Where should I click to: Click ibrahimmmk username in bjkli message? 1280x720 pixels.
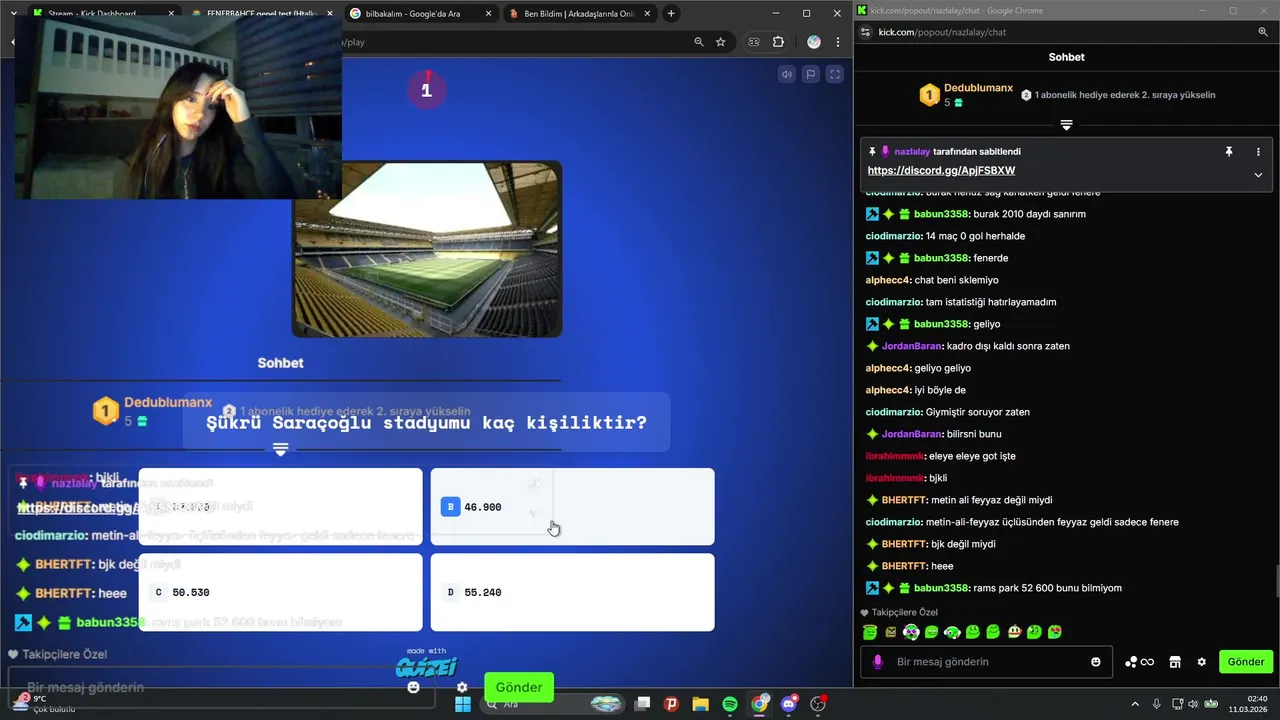[895, 478]
